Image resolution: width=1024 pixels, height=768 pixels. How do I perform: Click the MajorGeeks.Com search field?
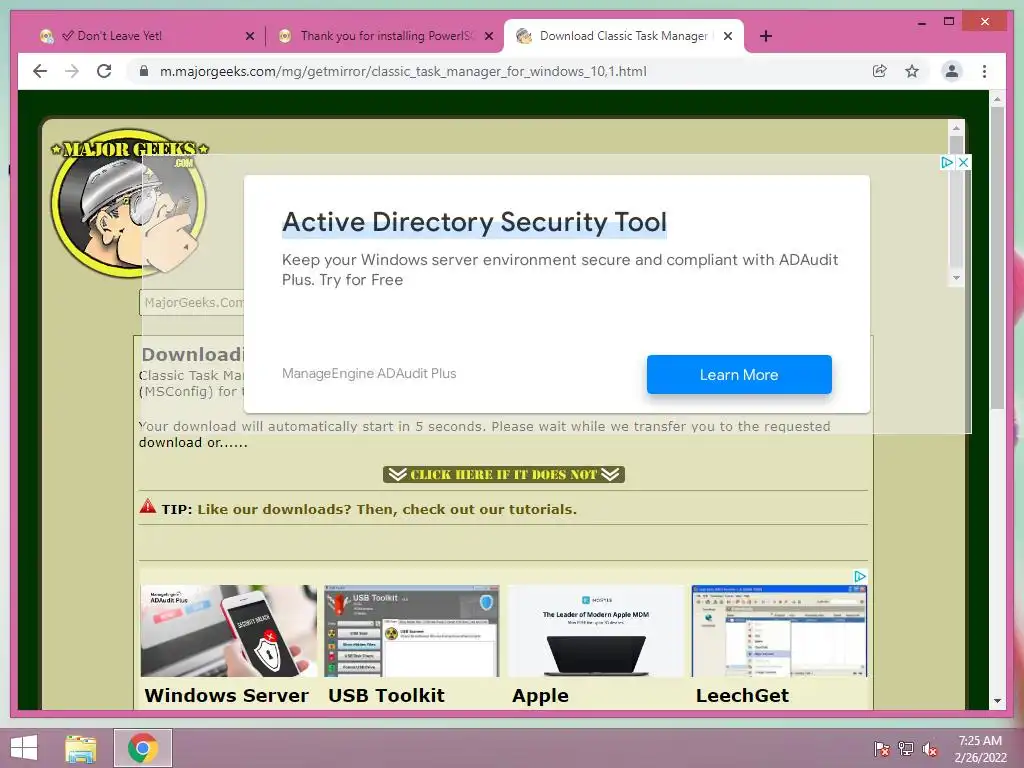click(192, 303)
